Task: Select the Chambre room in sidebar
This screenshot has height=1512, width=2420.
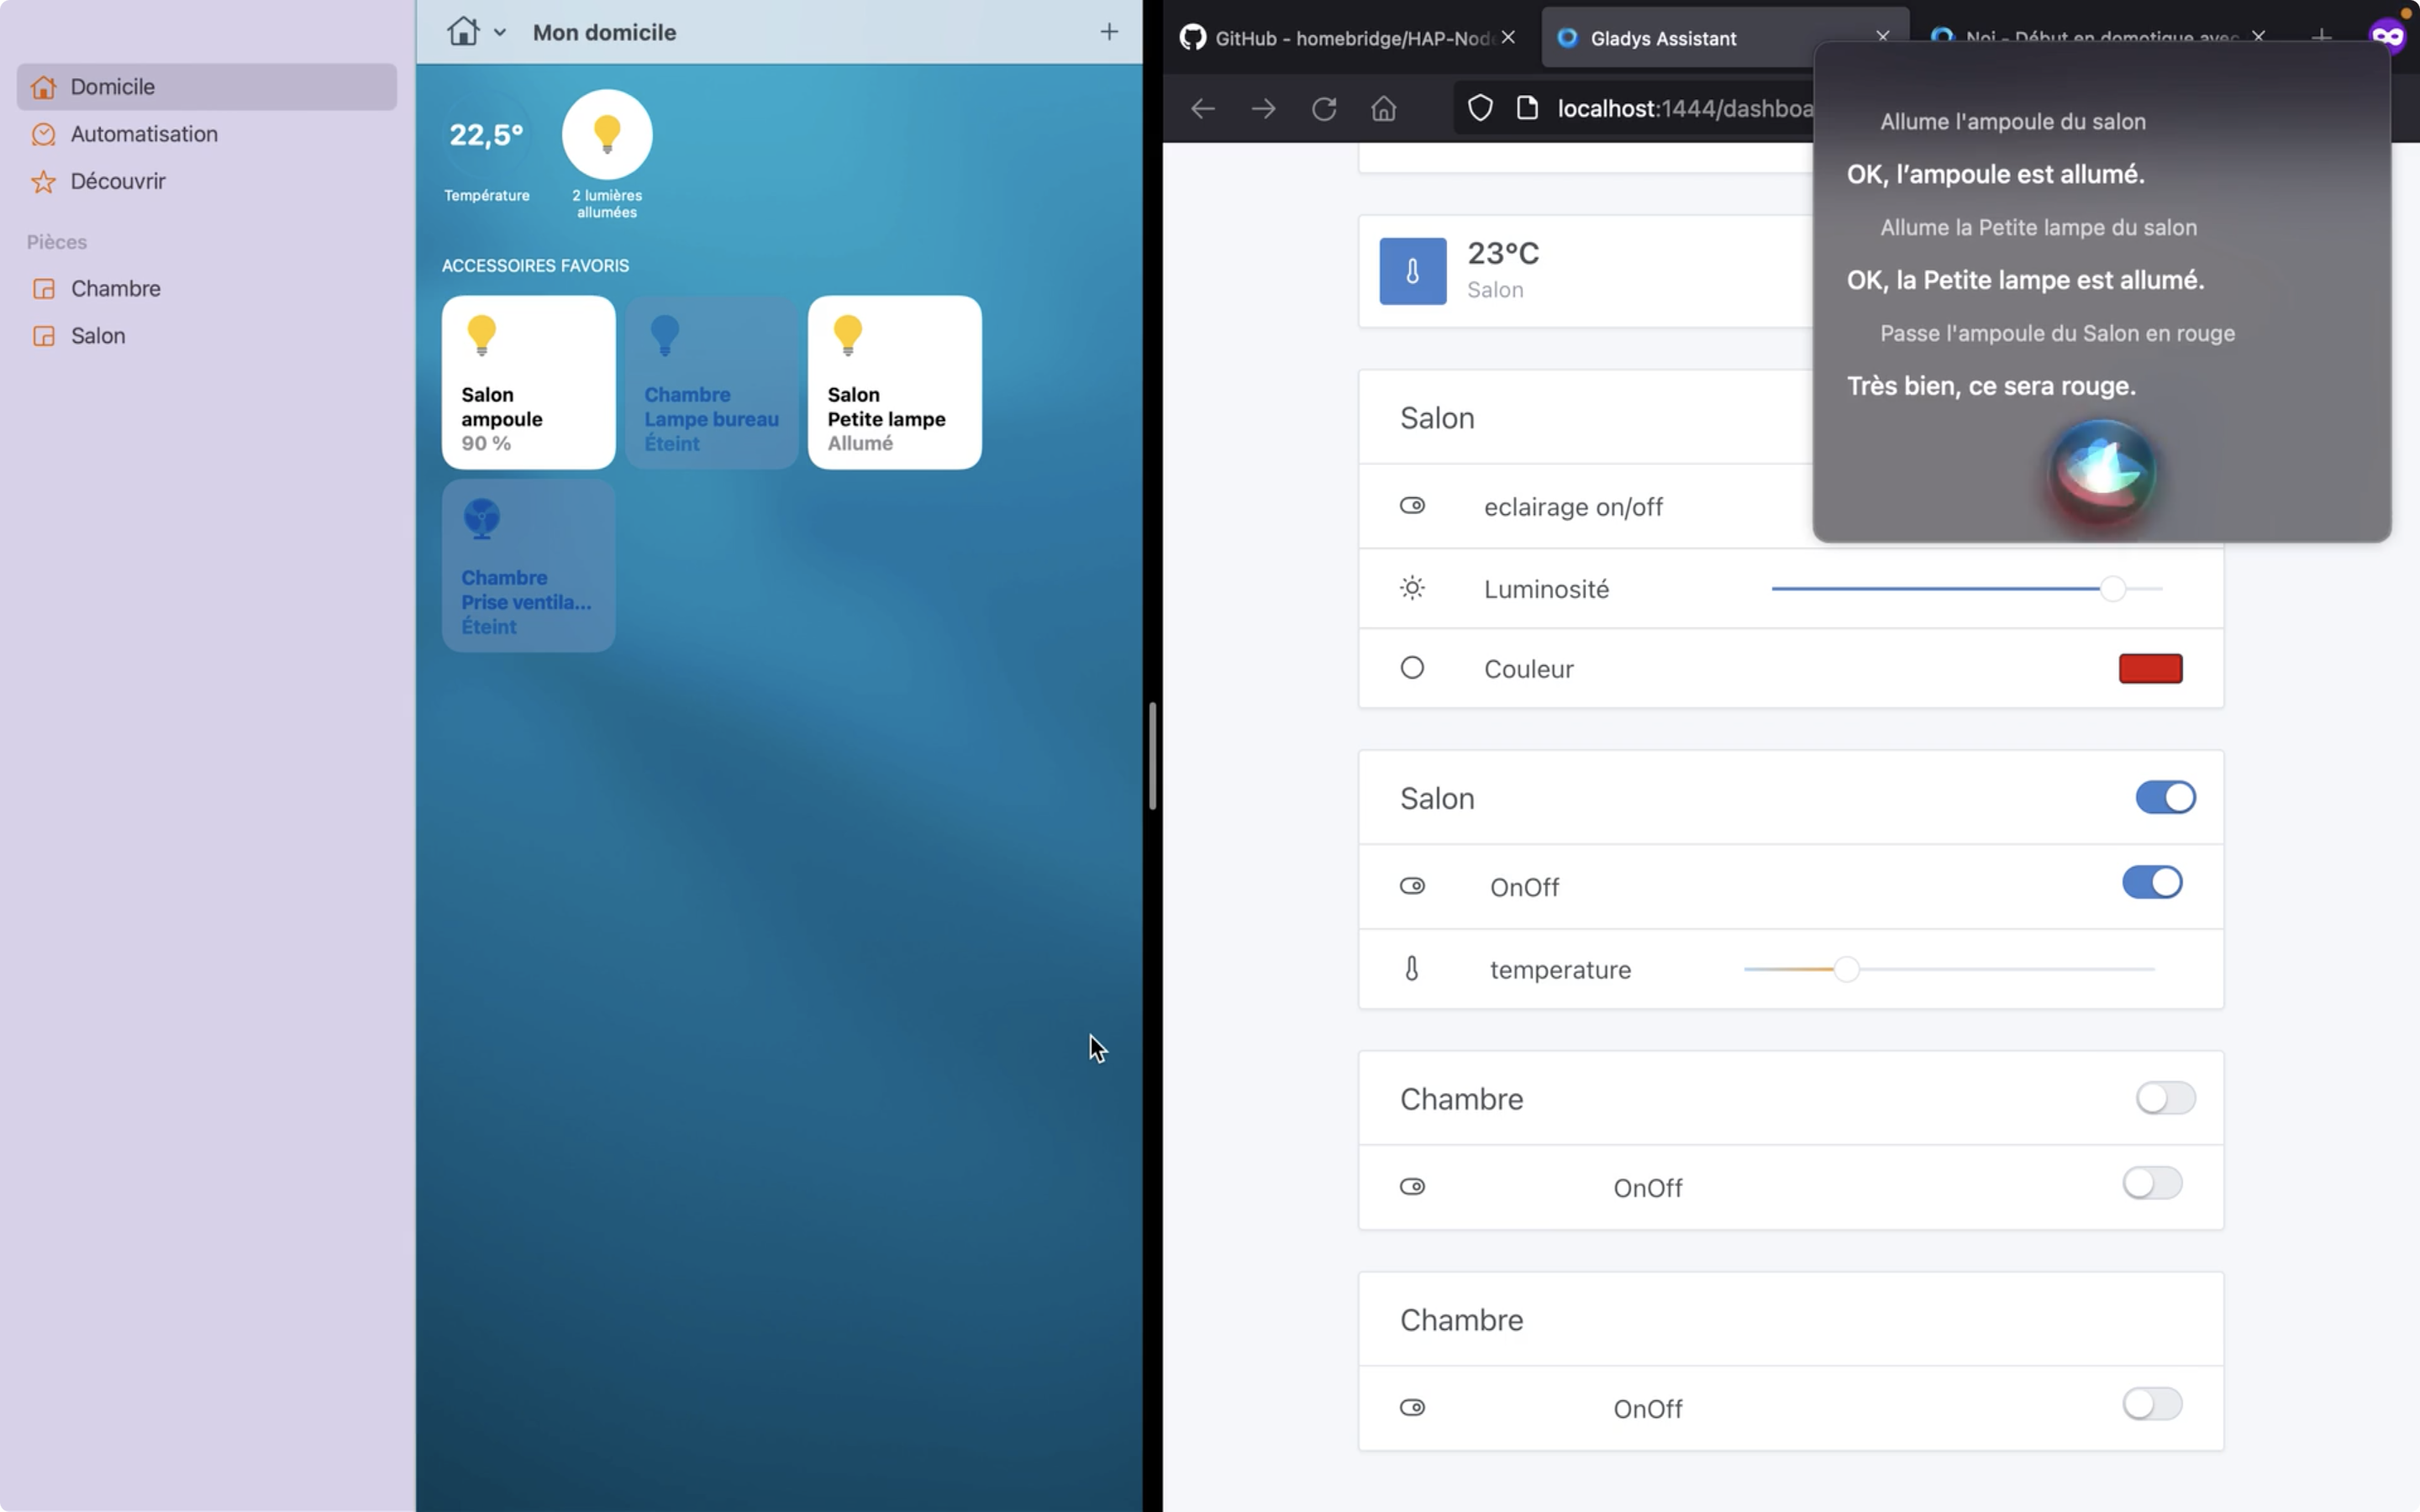Action: coord(207,288)
